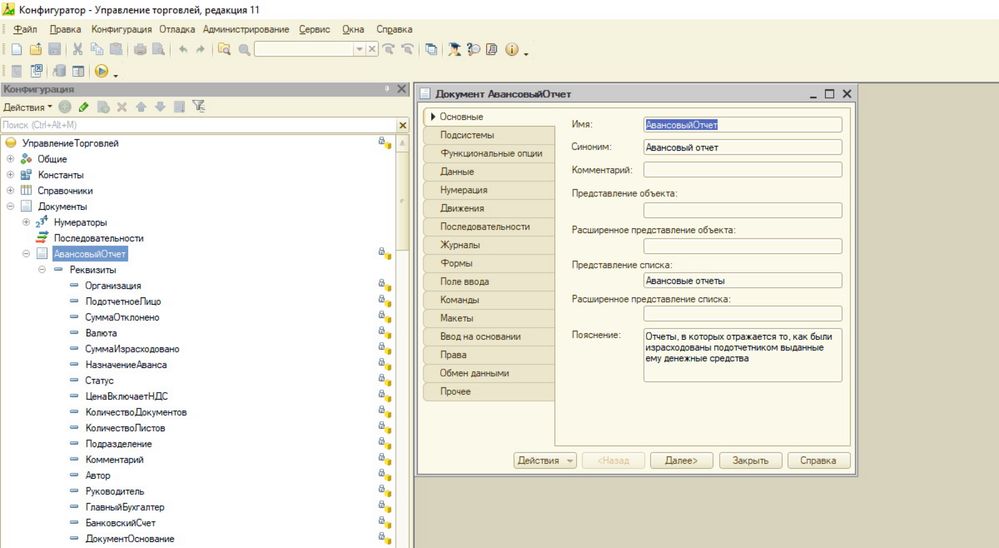Click the Поиск (Ctrl+Alt+M) search field
The height and width of the screenshot is (548, 999).
point(198,125)
